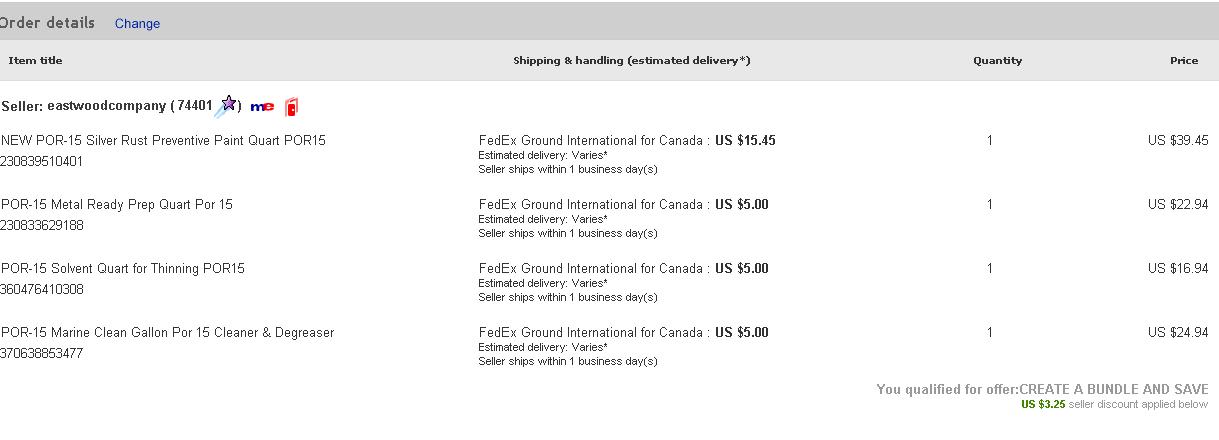Open POR-15 Metal Ready Prep Quart item

[x=116, y=204]
